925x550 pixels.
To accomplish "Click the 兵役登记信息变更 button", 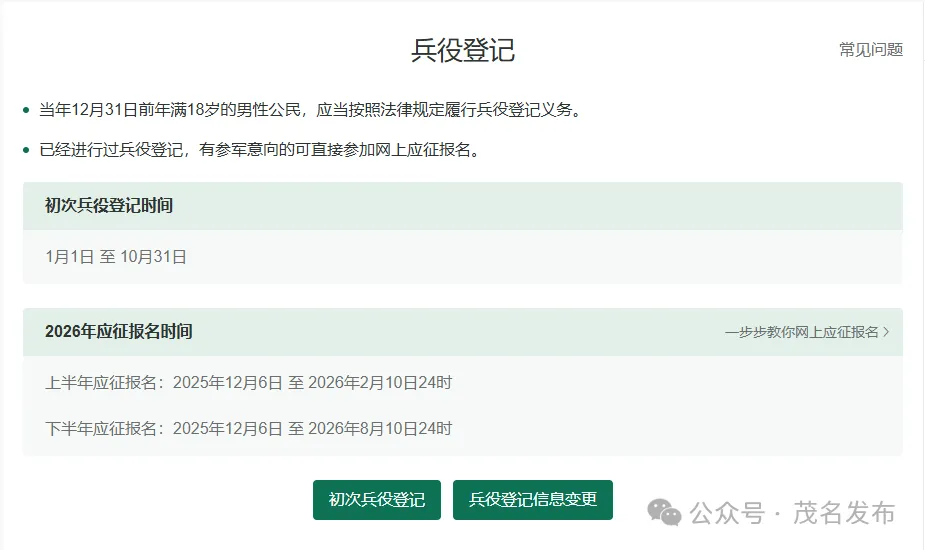I will 533,500.
